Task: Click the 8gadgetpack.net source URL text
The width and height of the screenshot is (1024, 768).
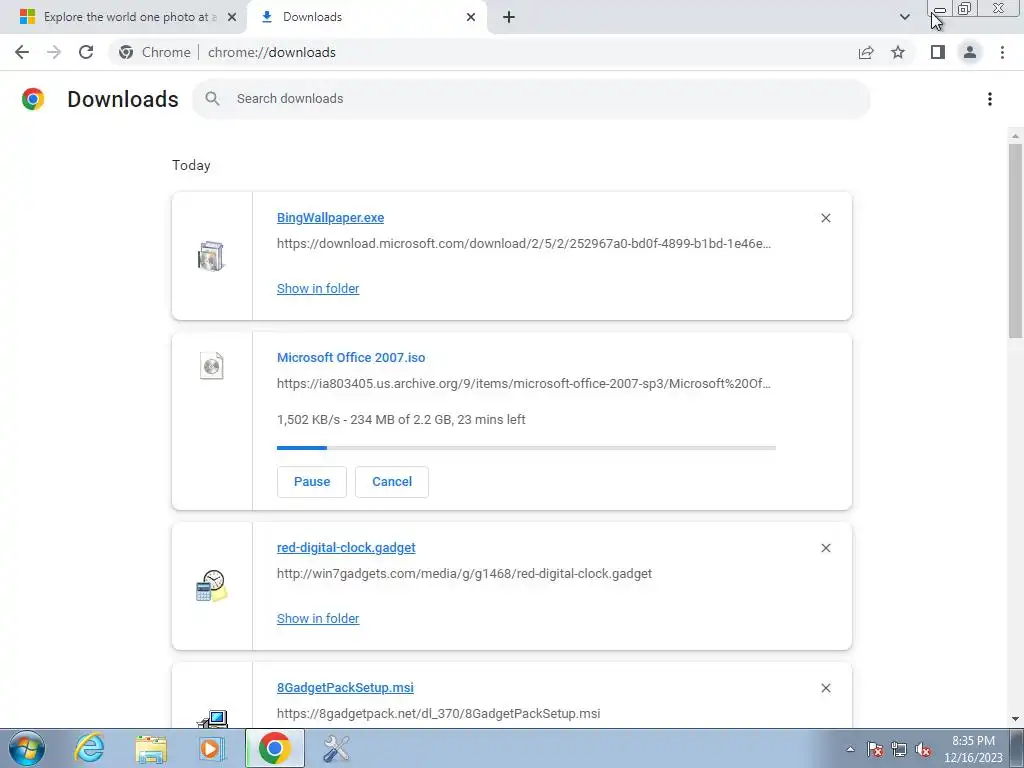Action: [x=438, y=714]
